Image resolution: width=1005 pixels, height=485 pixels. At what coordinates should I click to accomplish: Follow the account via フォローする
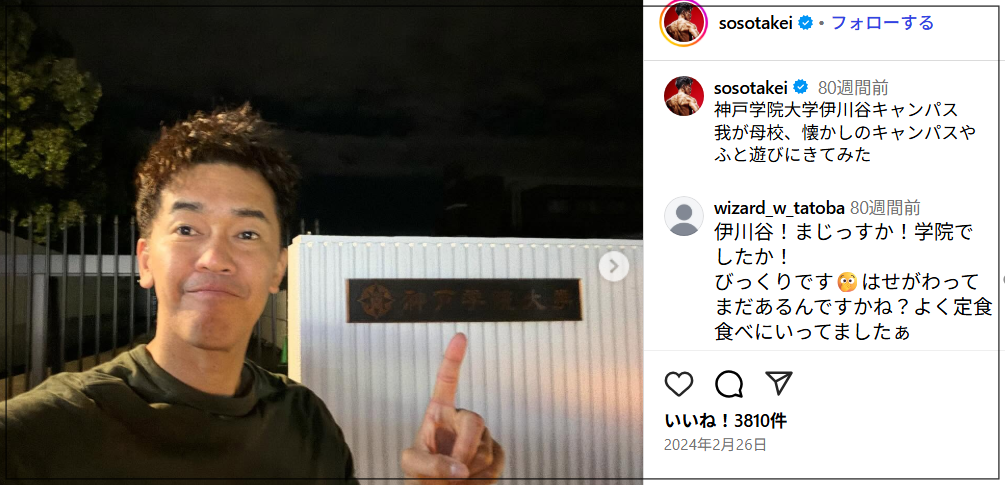[883, 23]
